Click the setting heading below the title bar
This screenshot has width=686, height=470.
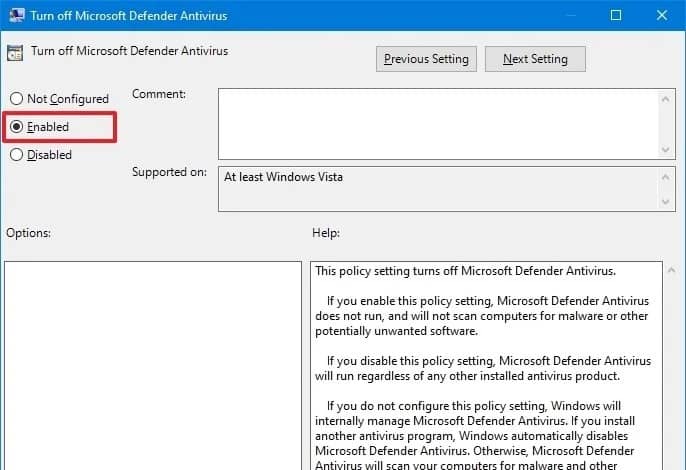coord(130,51)
